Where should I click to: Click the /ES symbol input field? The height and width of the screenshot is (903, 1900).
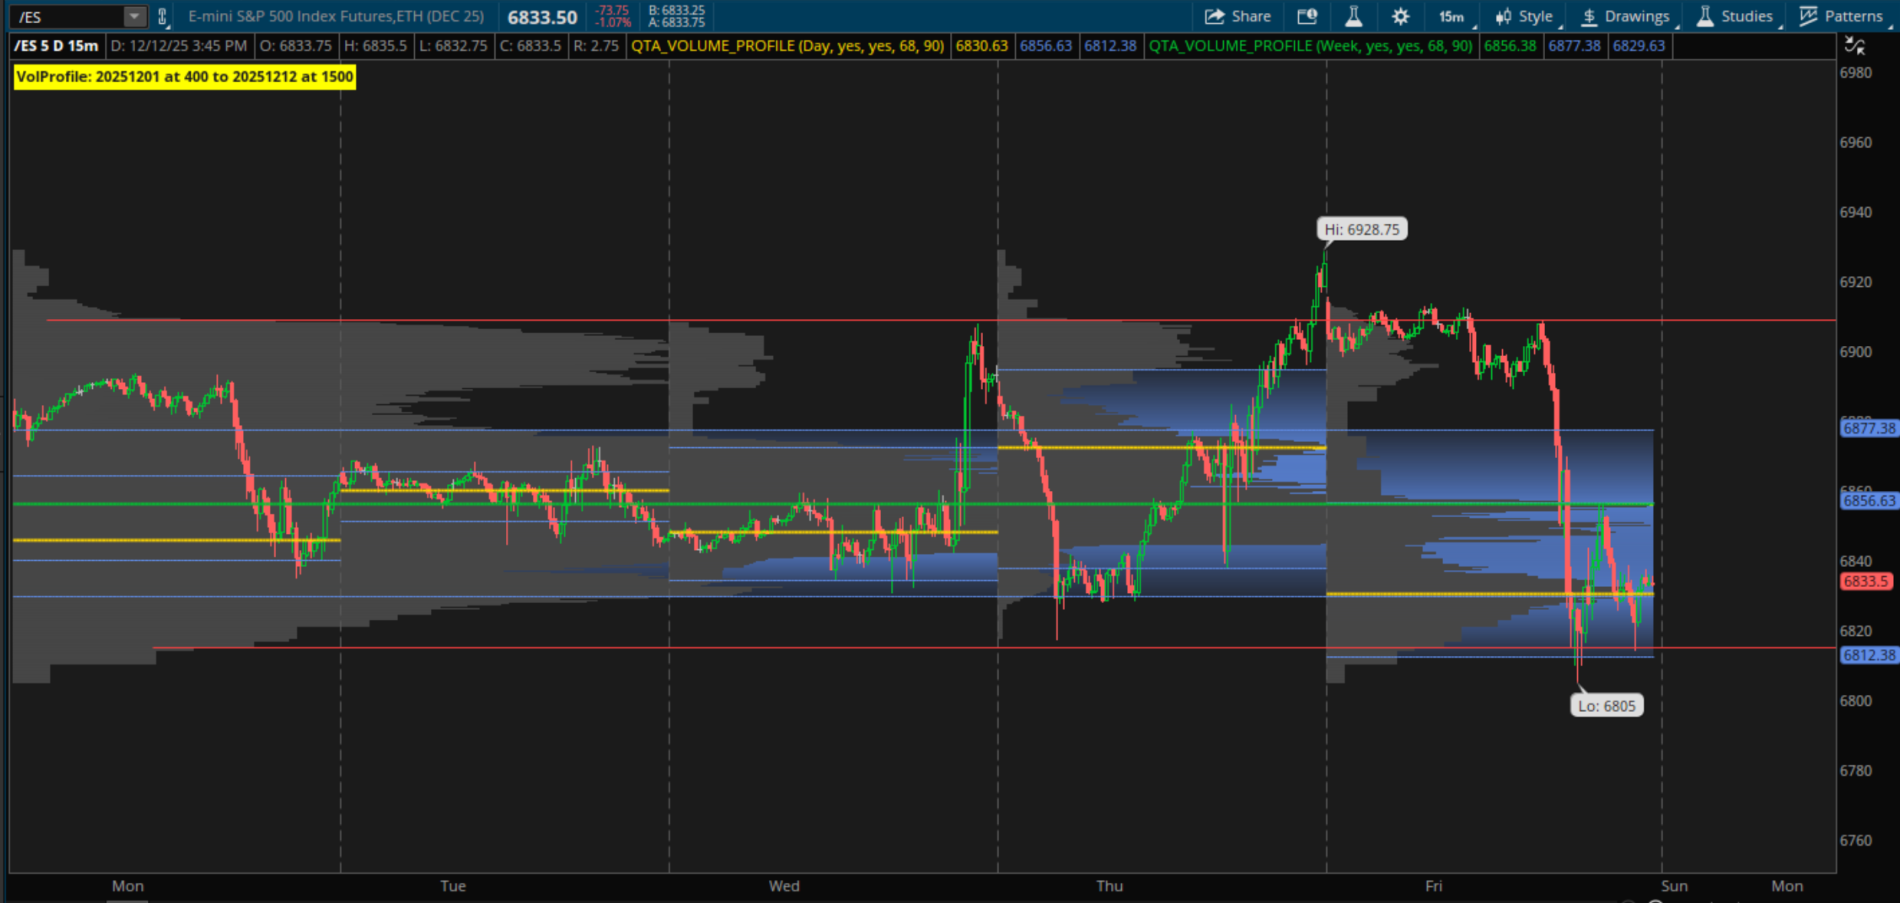pyautogui.click(x=65, y=16)
